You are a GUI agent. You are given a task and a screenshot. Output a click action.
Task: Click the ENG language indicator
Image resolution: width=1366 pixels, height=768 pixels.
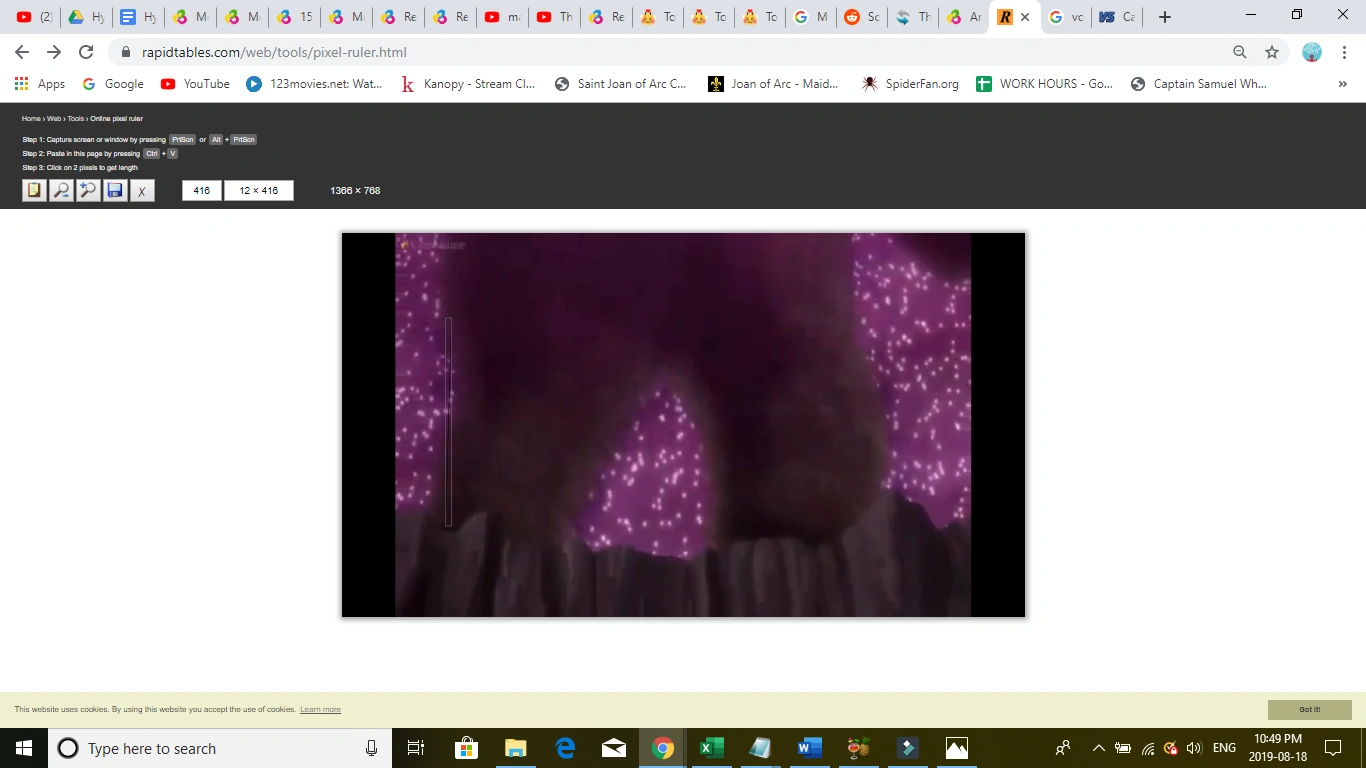(1224, 748)
